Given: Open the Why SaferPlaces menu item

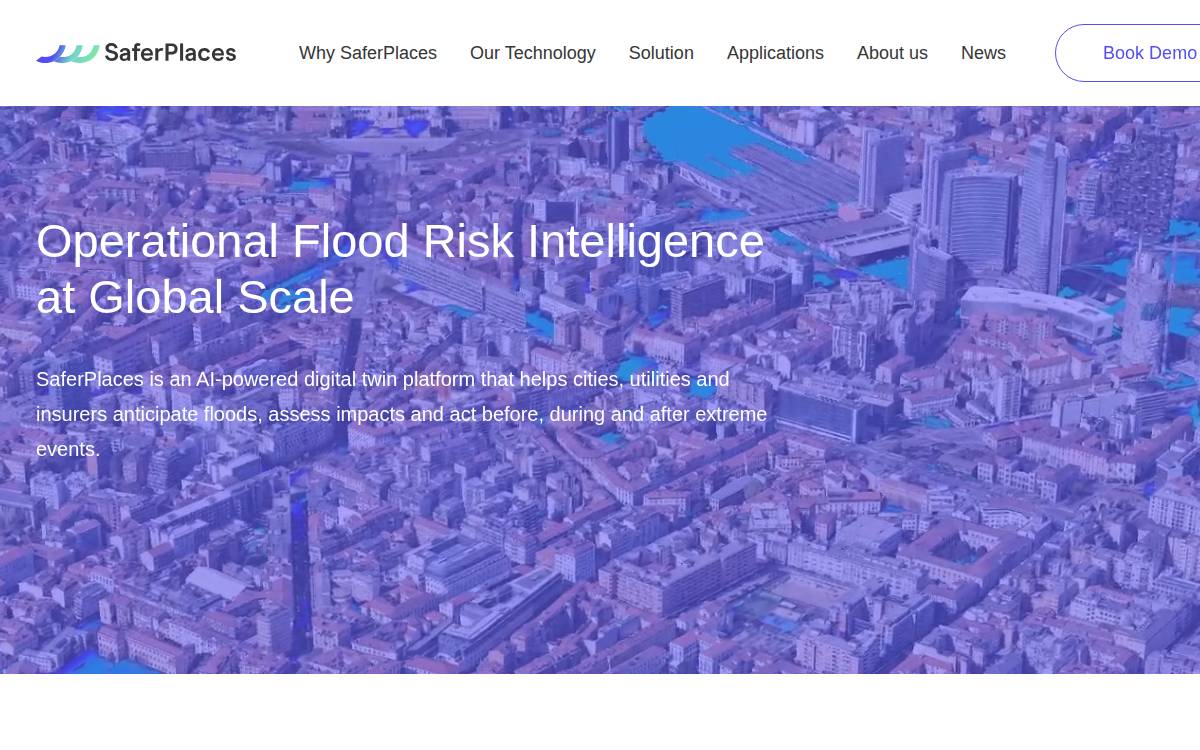Looking at the screenshot, I should point(368,53).
